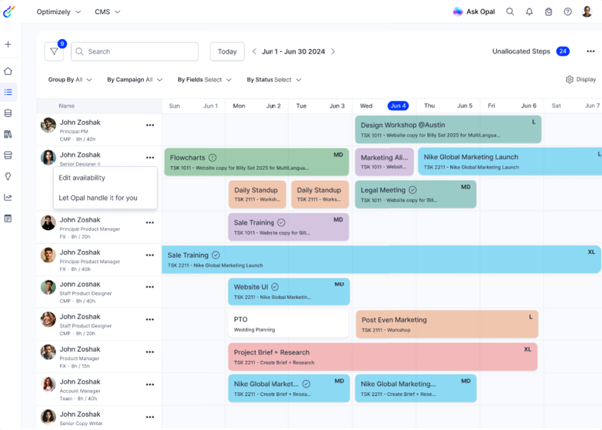Screen dimensions: 602x430
Task: Toggle check circle on Legal Meeting task
Action: point(412,190)
